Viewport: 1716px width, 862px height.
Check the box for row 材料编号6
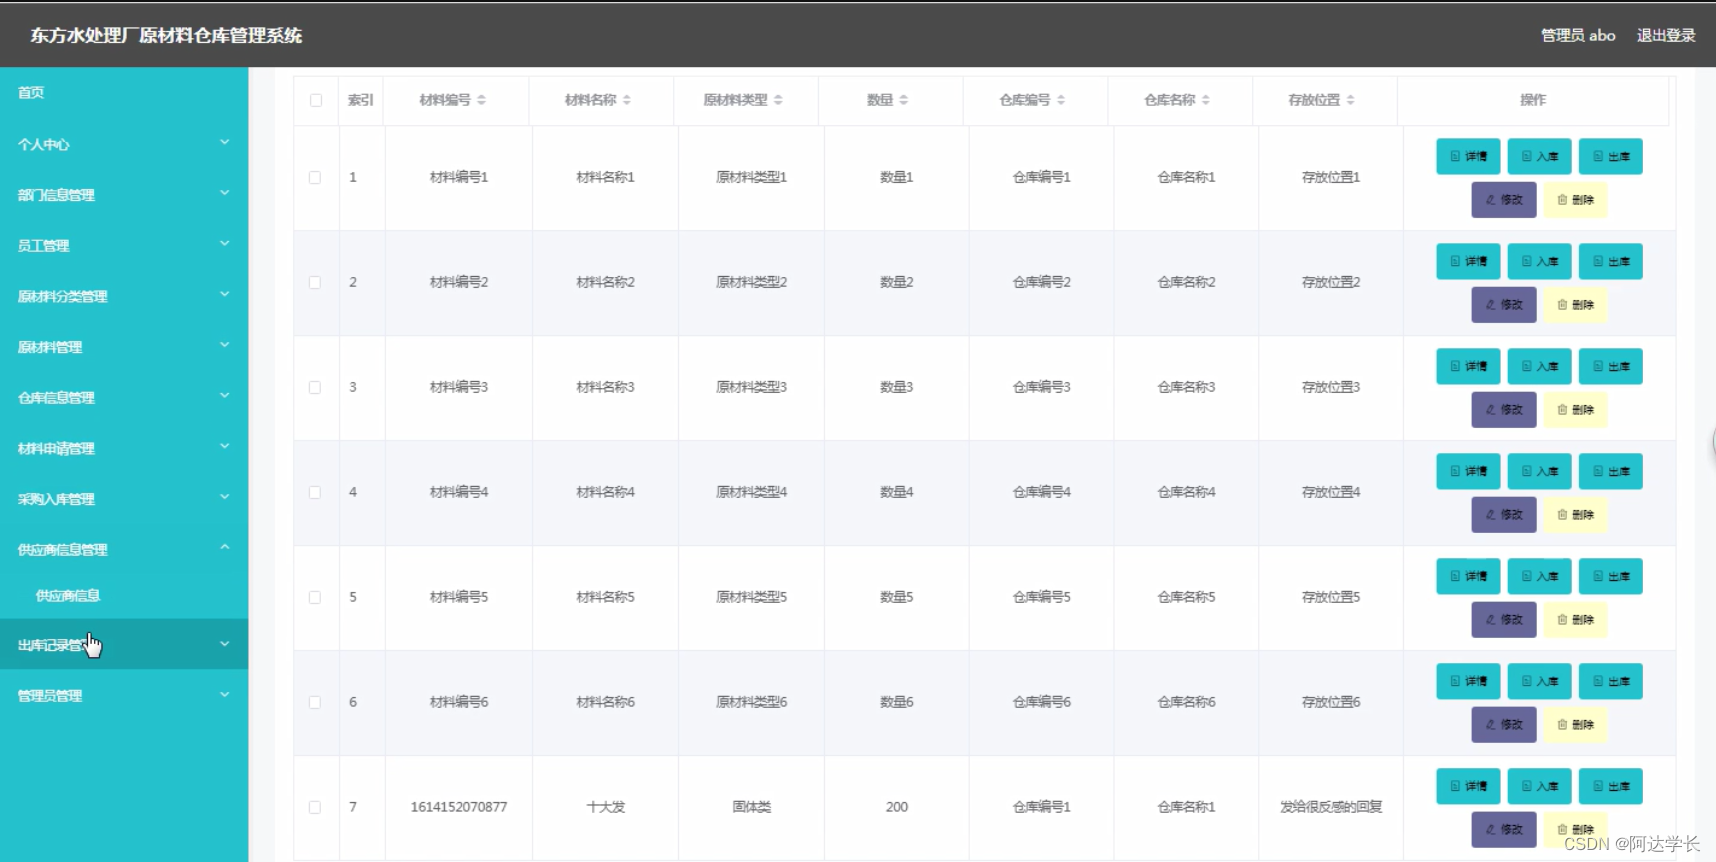point(315,702)
